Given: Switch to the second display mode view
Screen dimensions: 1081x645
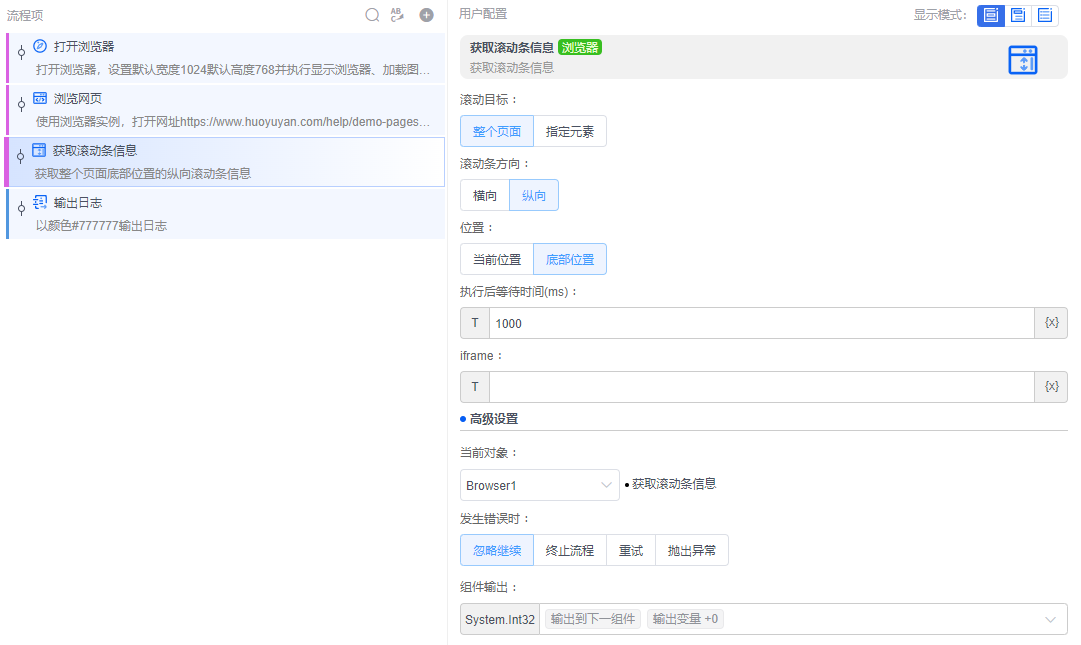Looking at the screenshot, I should (x=1018, y=15).
